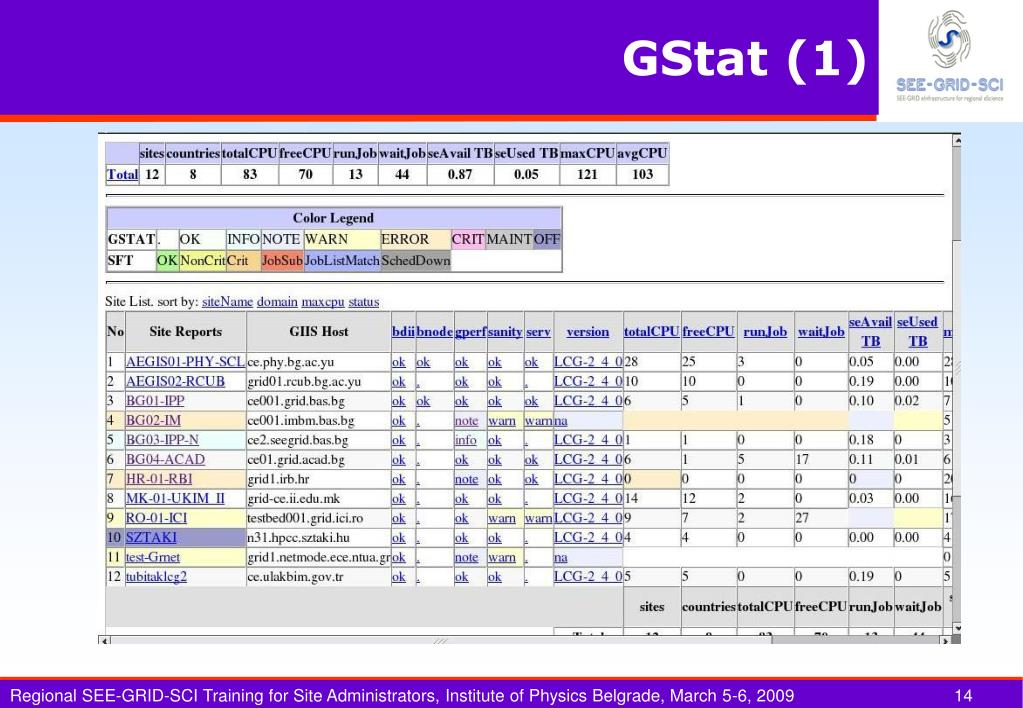Image resolution: width=1023 pixels, height=708 pixels.
Task: Open sanity warn link for BG02-IM
Action: [502, 421]
